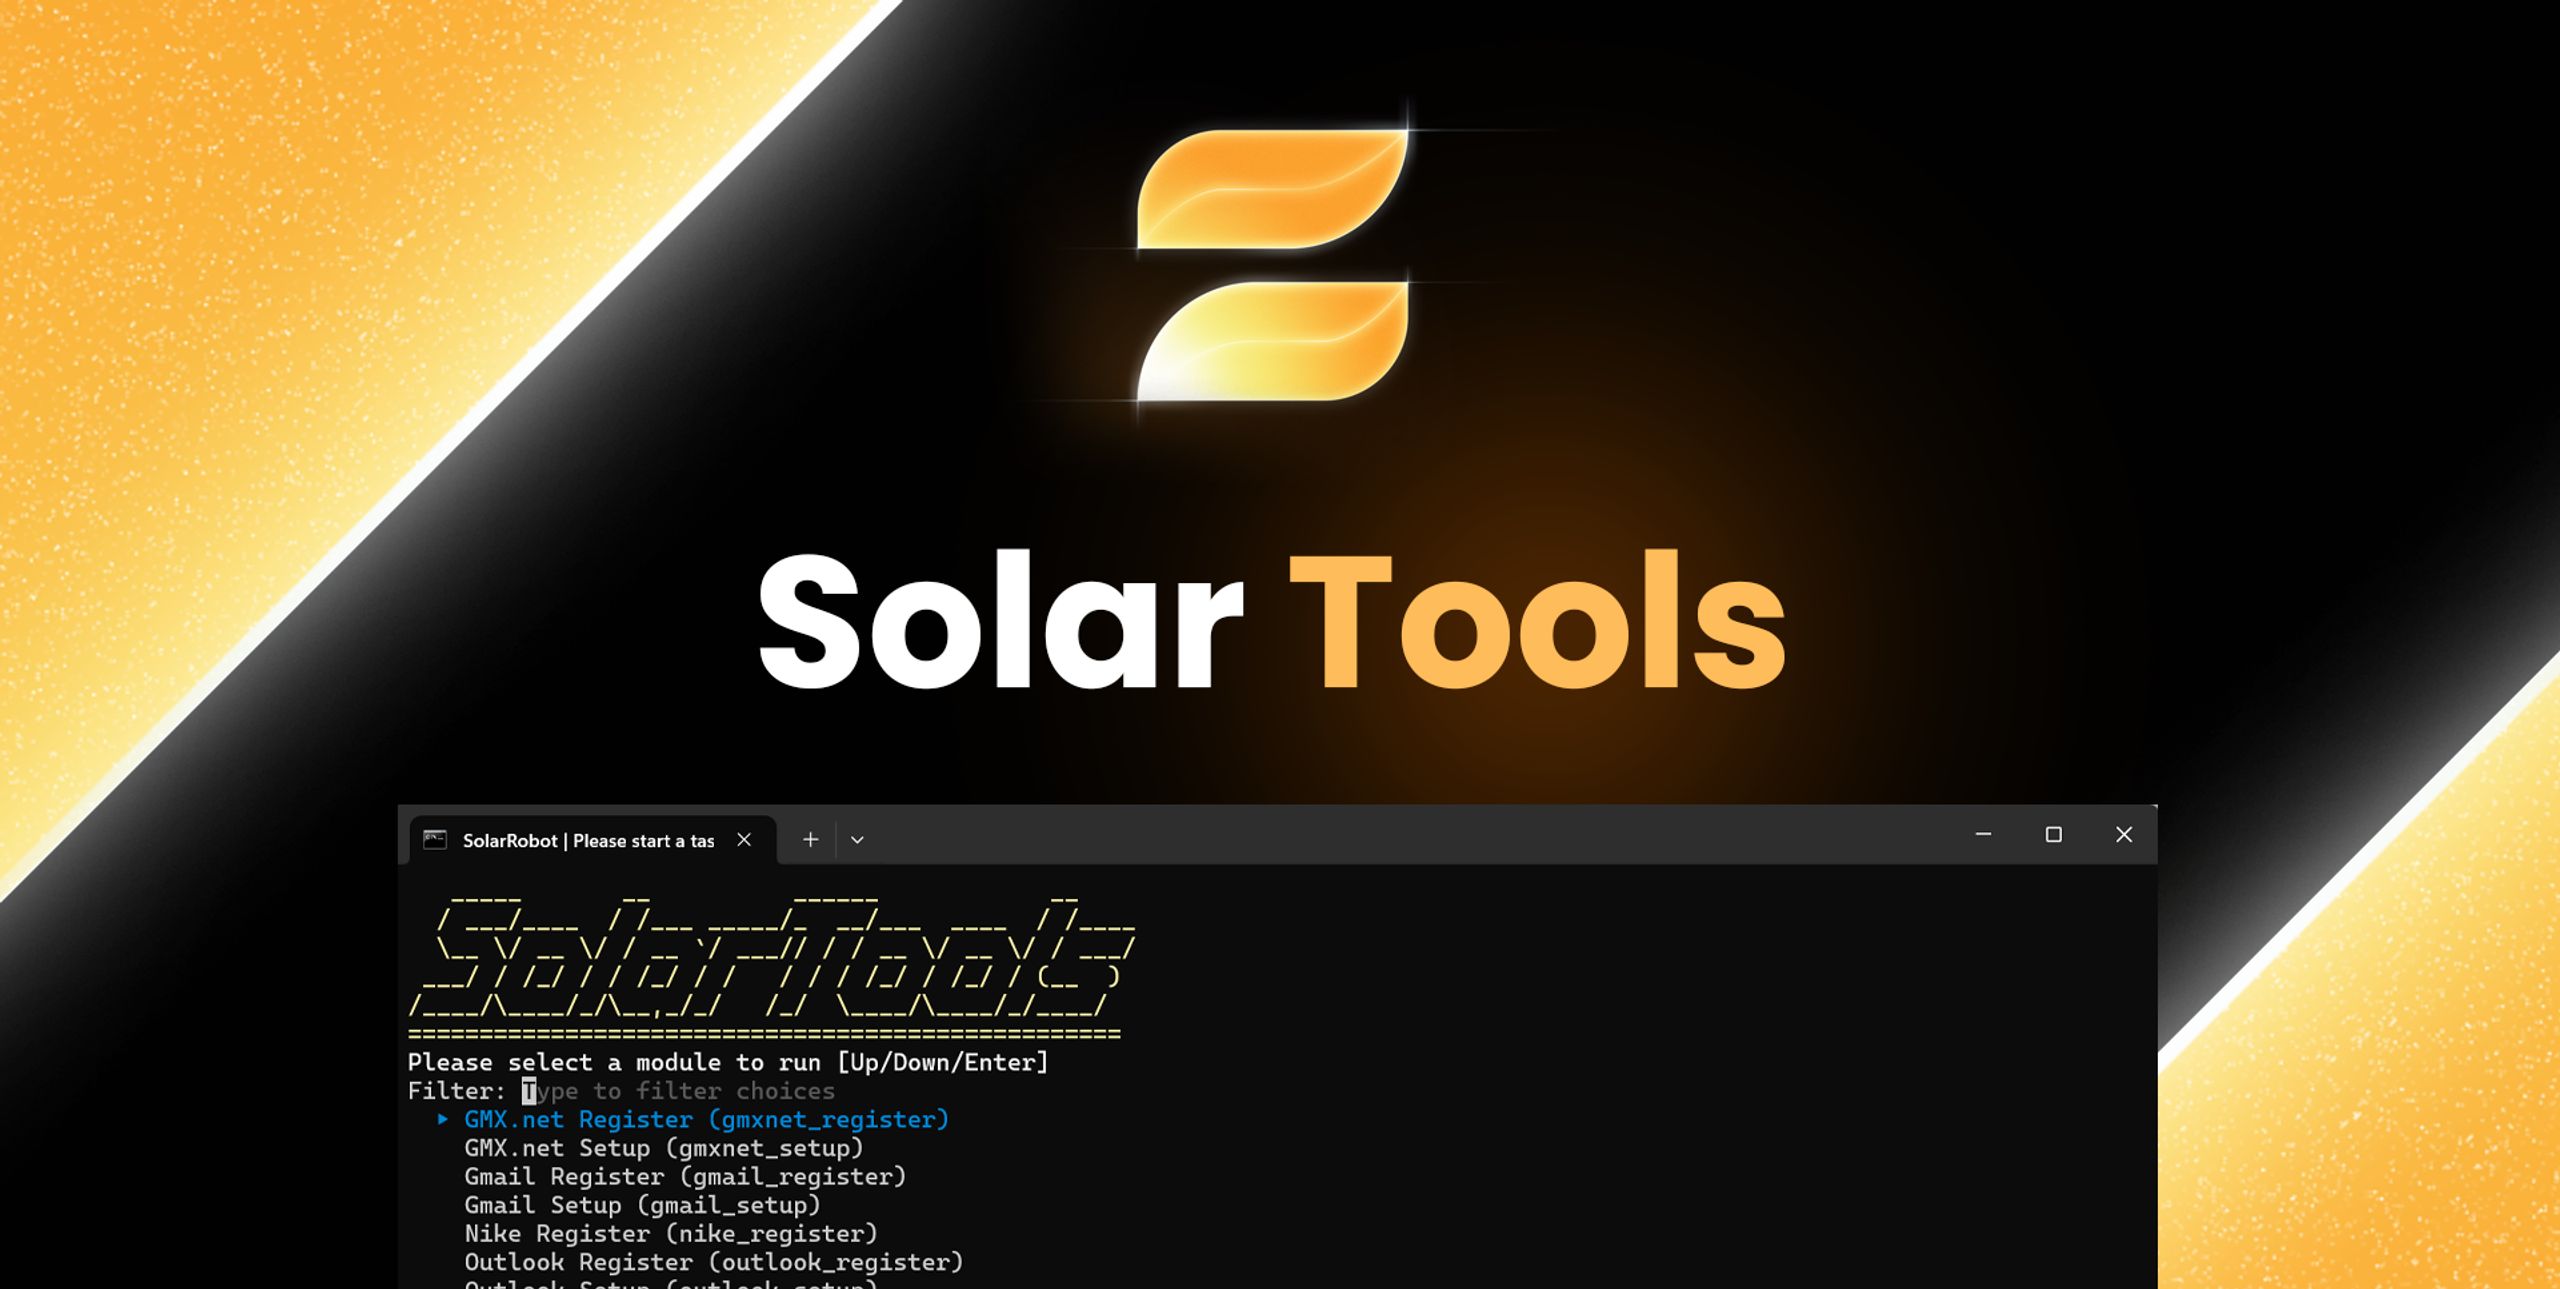Select Gmail Setup (gmail_setup)

tap(642, 1205)
